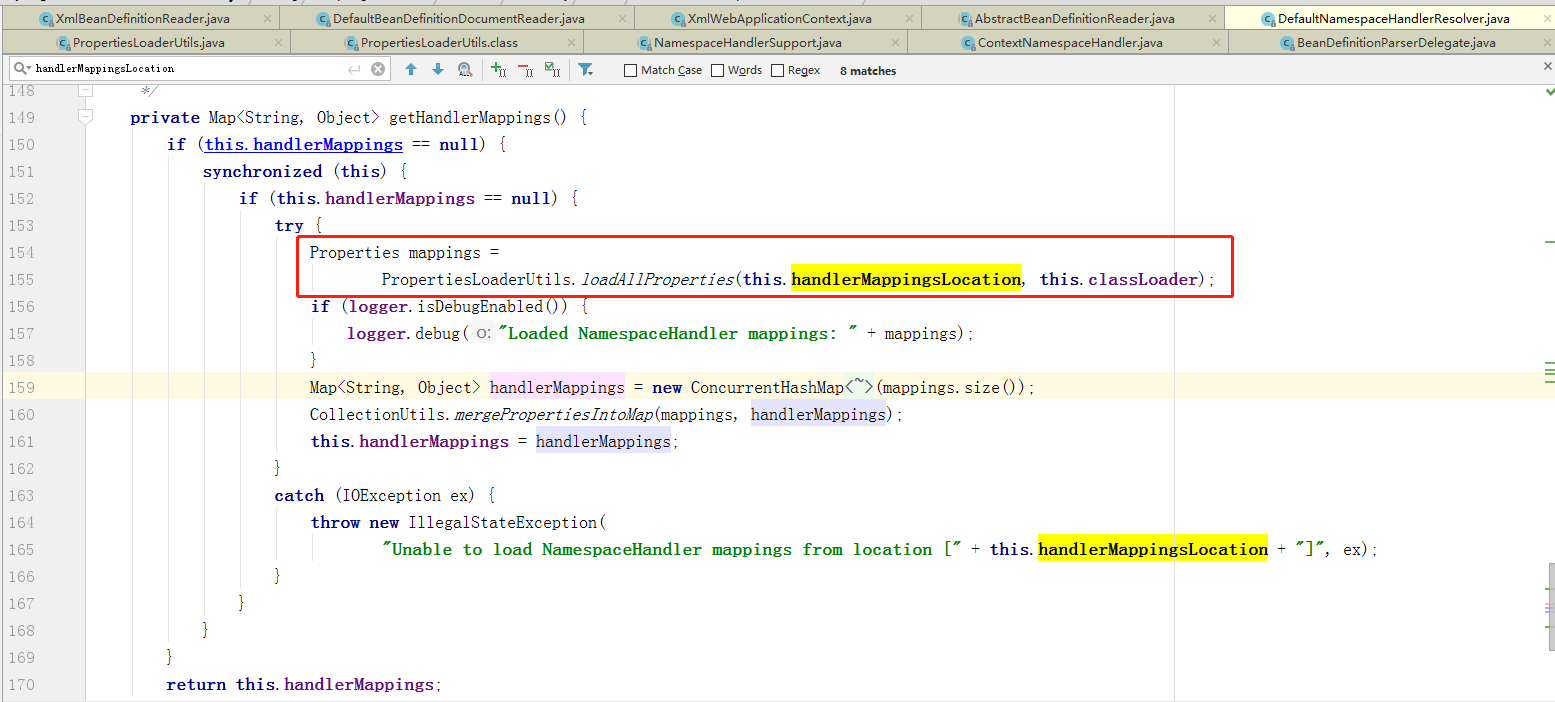The height and width of the screenshot is (702, 1555).
Task: Click highlighted handlerMappingsLocation on line 165
Action: coord(1153,549)
